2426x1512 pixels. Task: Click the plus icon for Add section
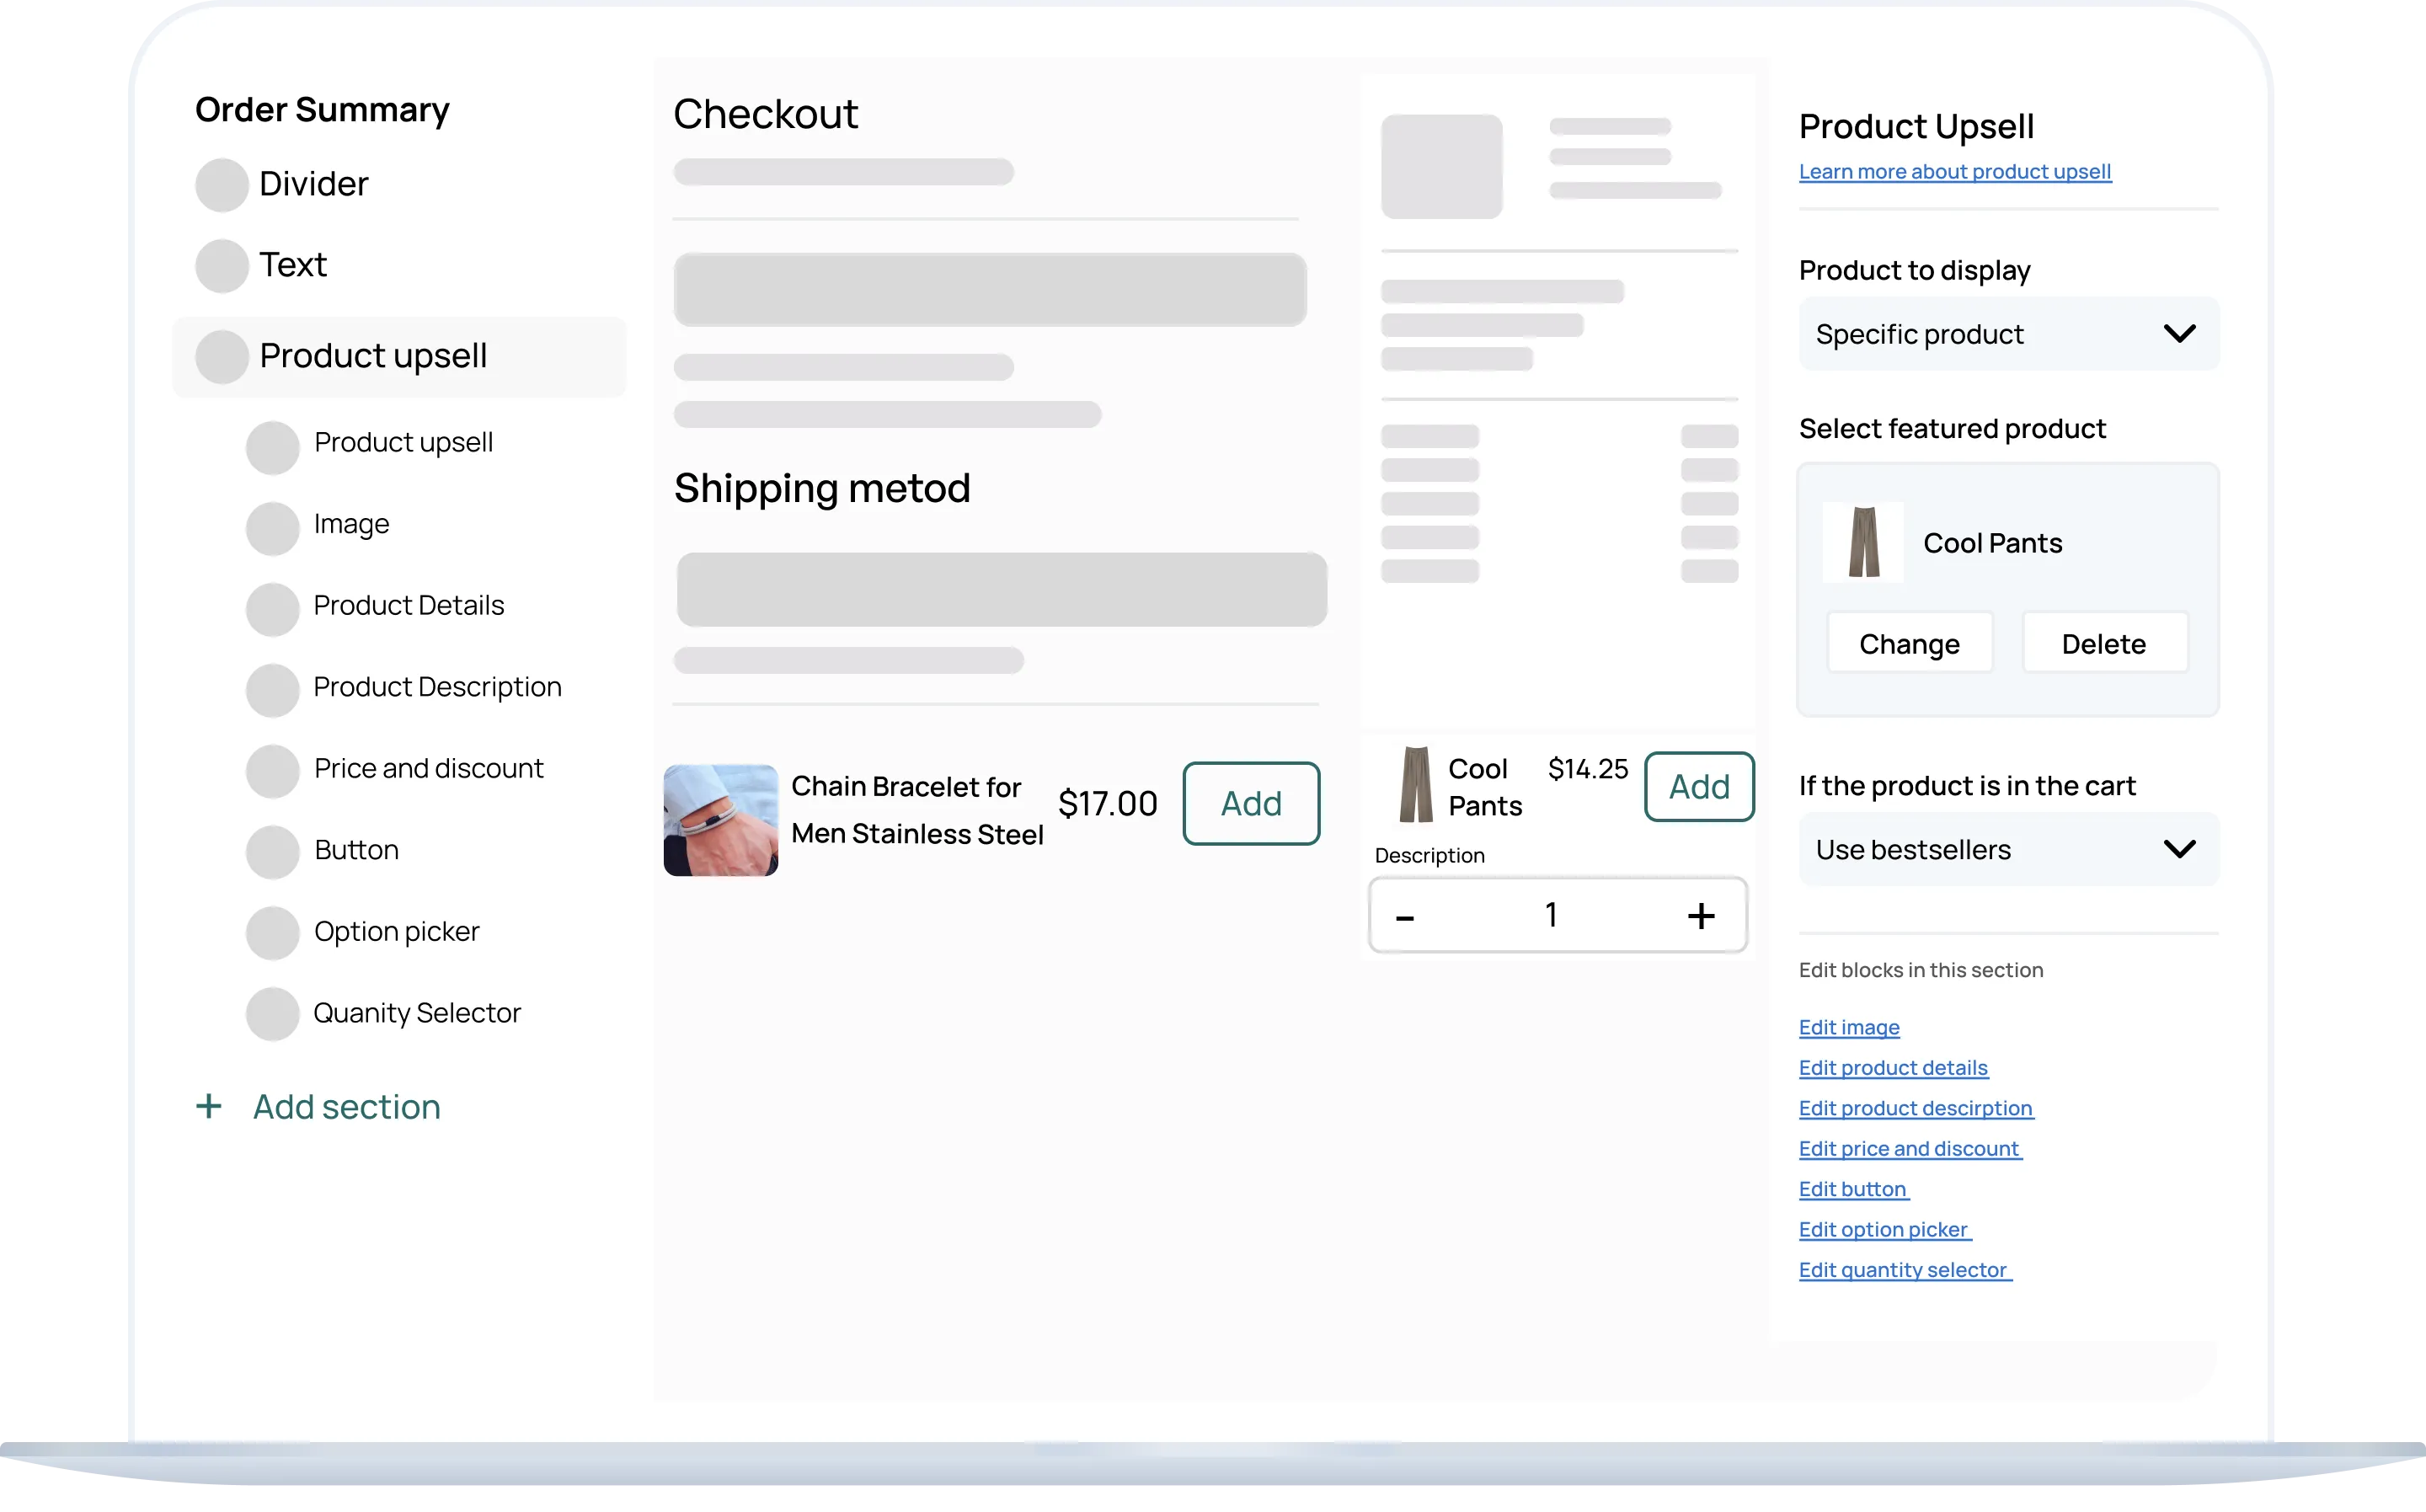tap(209, 1106)
